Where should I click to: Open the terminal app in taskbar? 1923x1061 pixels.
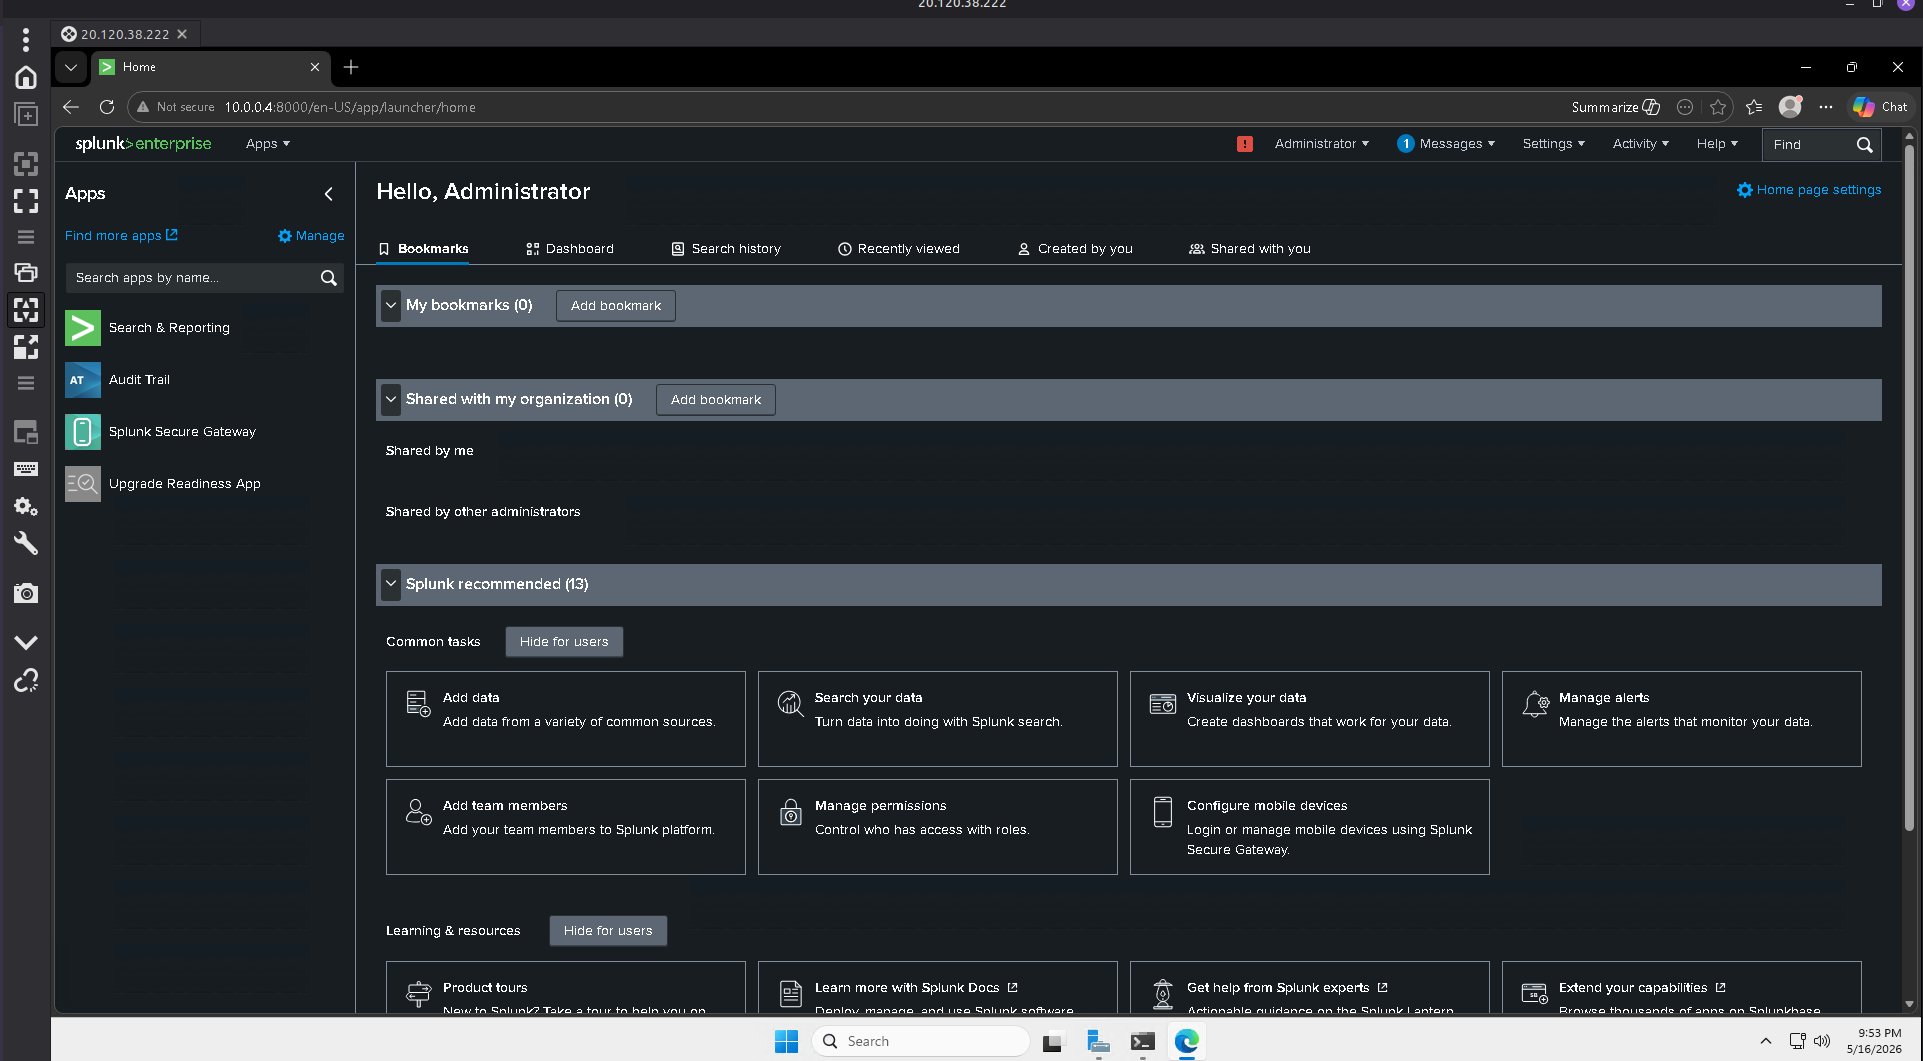pyautogui.click(x=1142, y=1041)
